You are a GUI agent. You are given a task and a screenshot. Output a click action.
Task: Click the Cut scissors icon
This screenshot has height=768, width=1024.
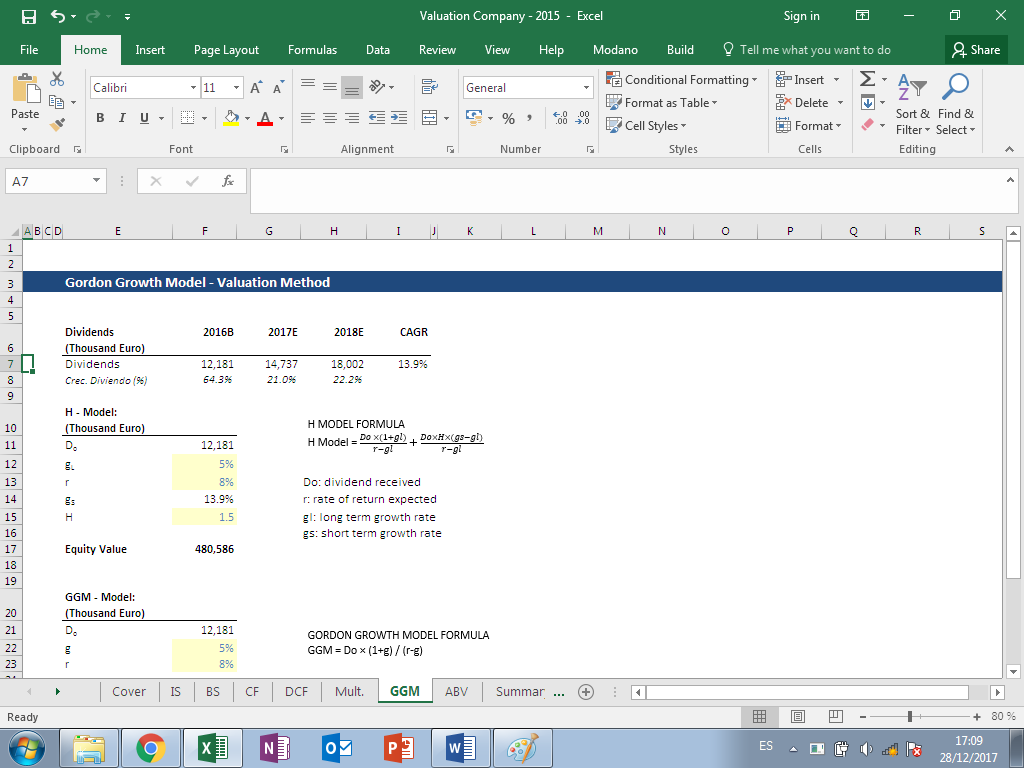(57, 80)
